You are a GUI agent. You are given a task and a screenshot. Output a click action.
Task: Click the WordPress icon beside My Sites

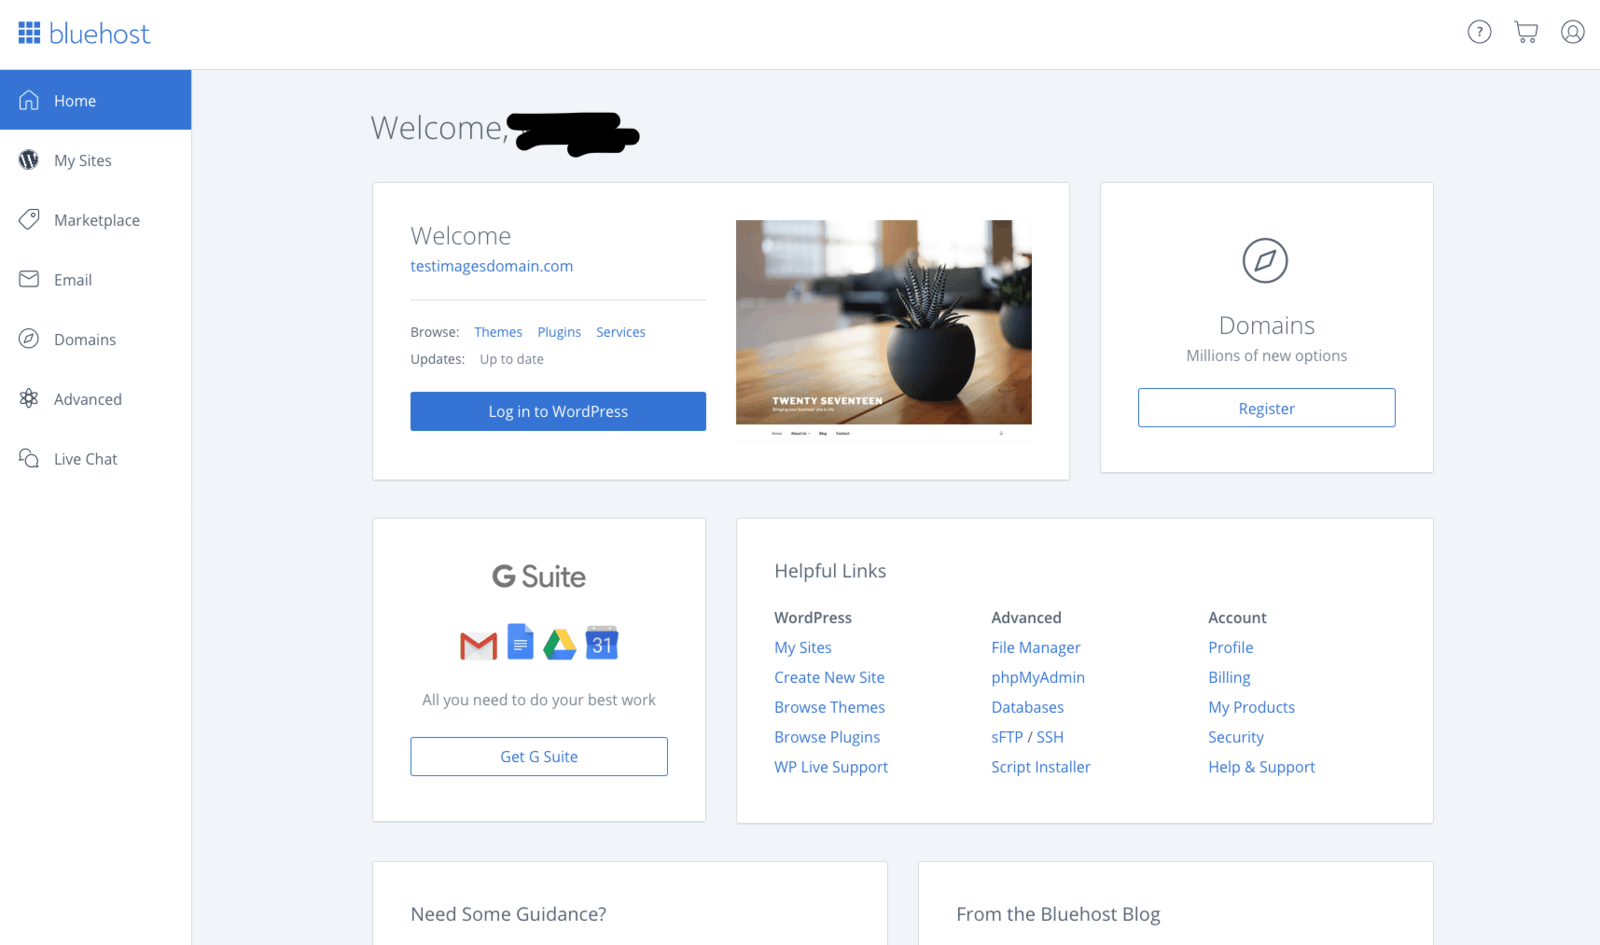(x=29, y=160)
